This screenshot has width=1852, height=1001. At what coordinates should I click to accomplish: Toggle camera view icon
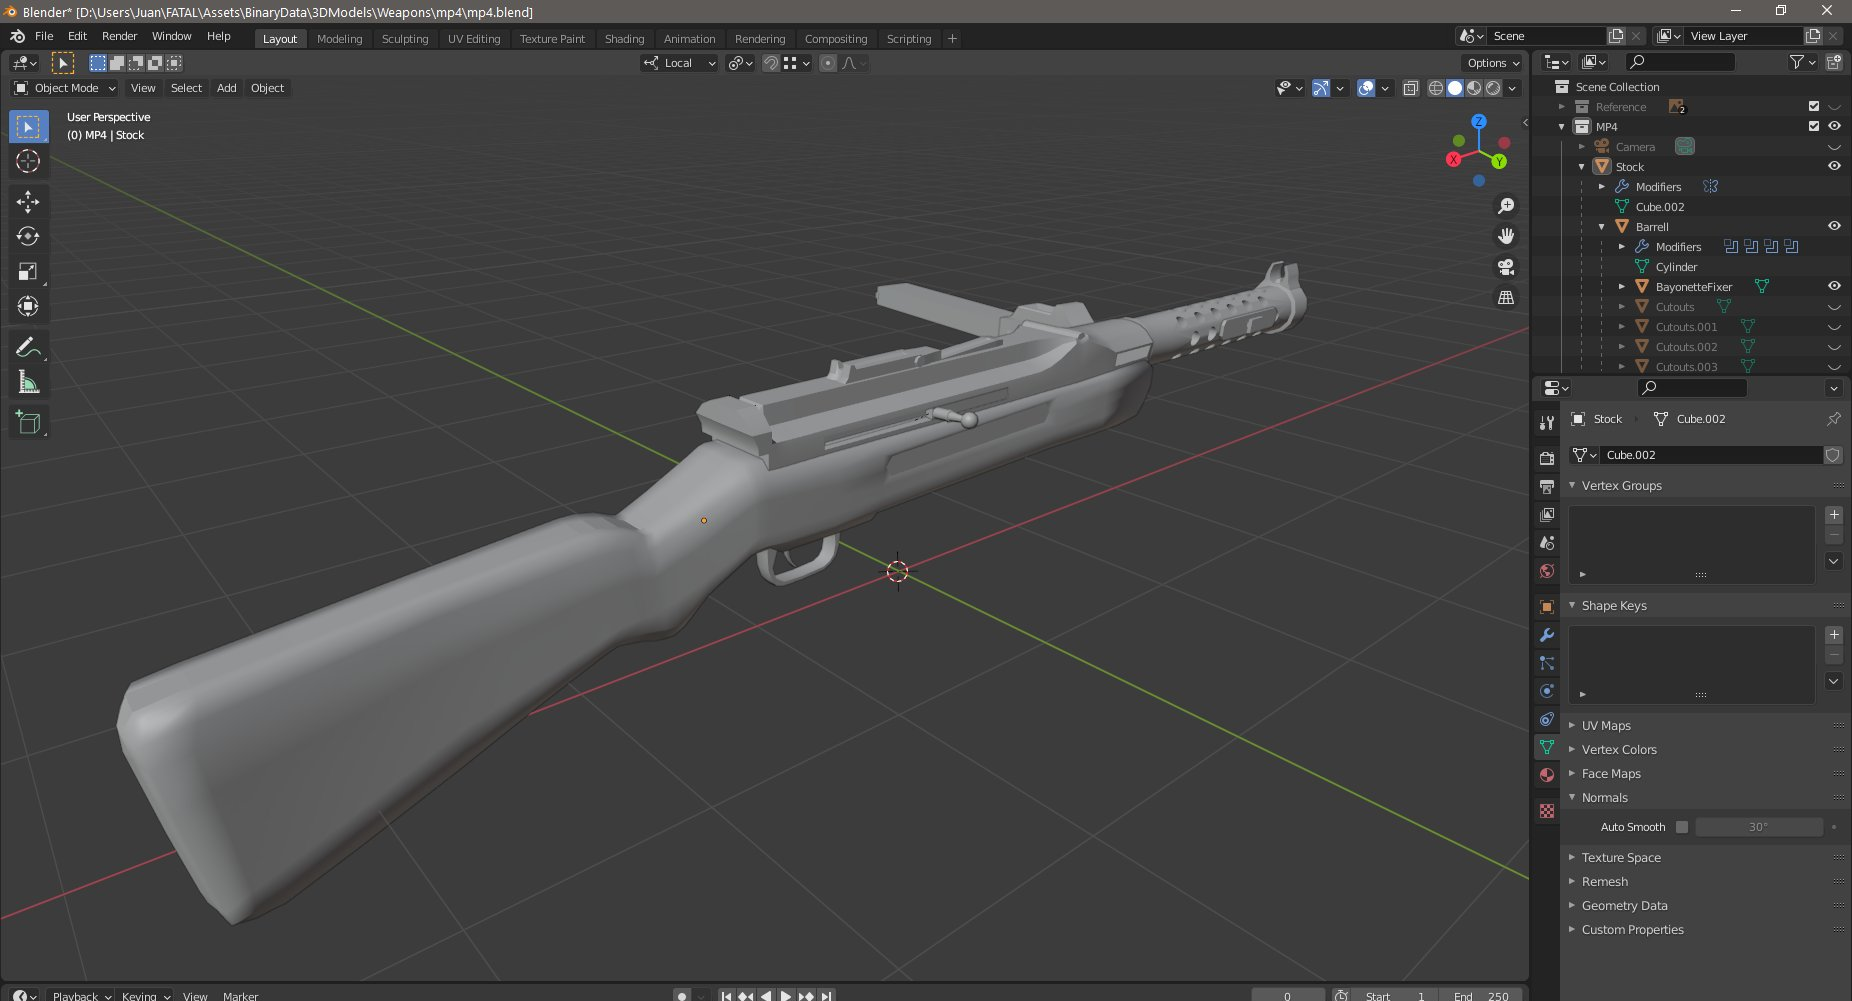[x=1506, y=267]
